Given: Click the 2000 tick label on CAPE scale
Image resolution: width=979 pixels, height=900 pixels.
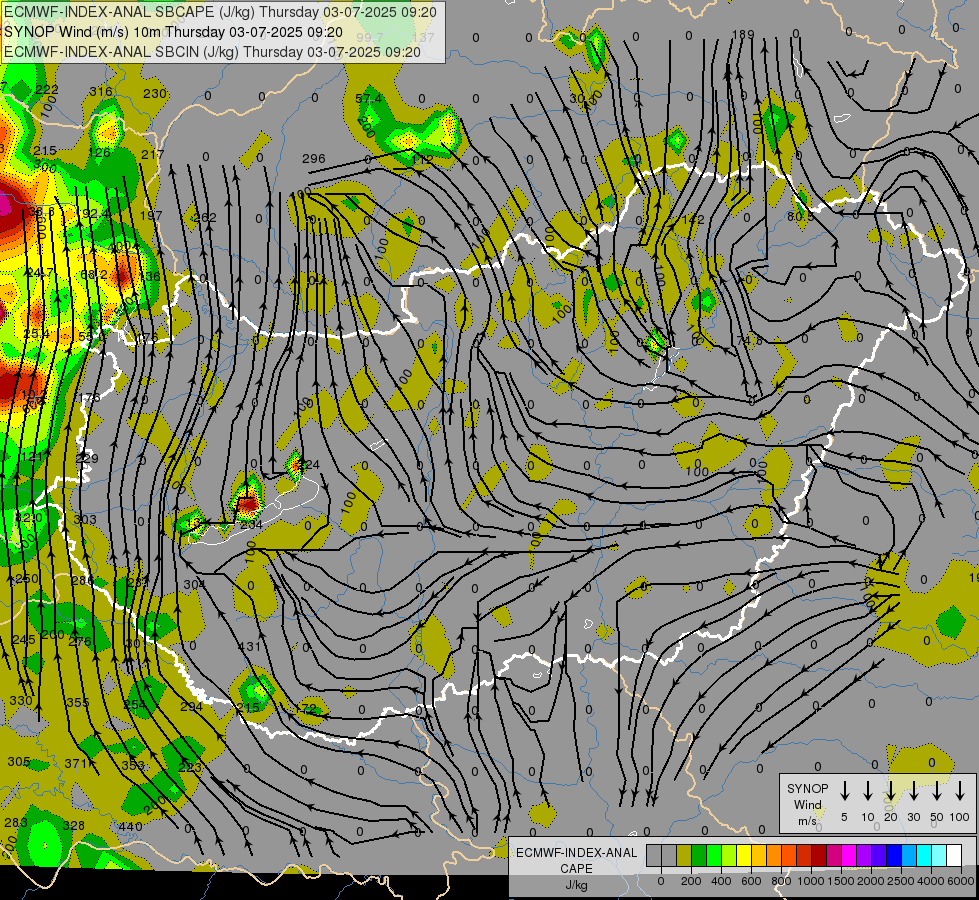Looking at the screenshot, I should click(871, 881).
